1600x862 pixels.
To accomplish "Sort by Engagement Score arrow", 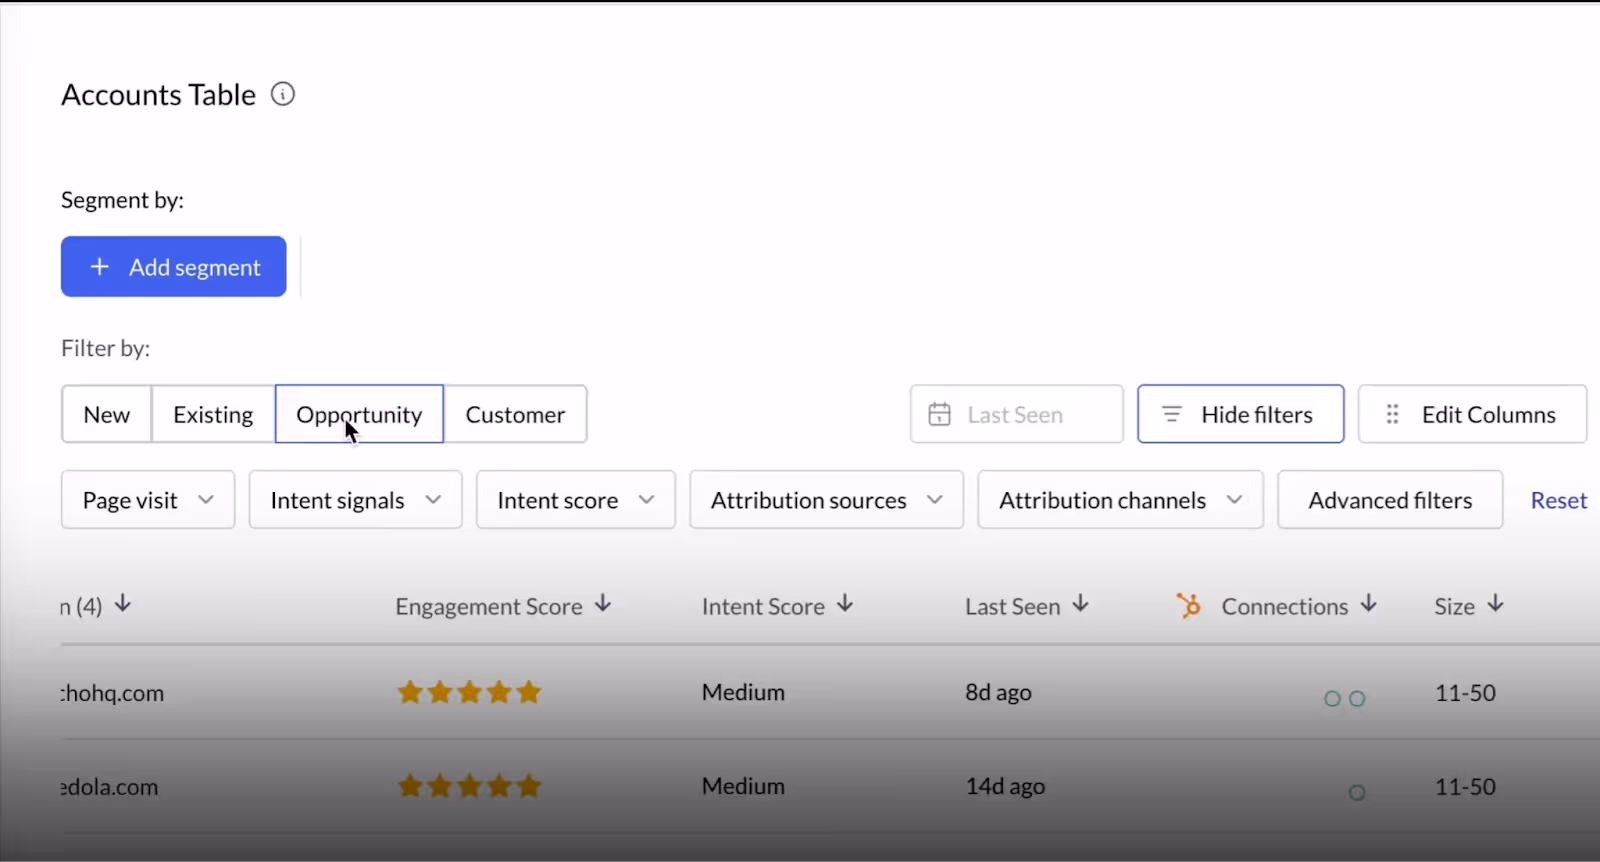I will 603,604.
